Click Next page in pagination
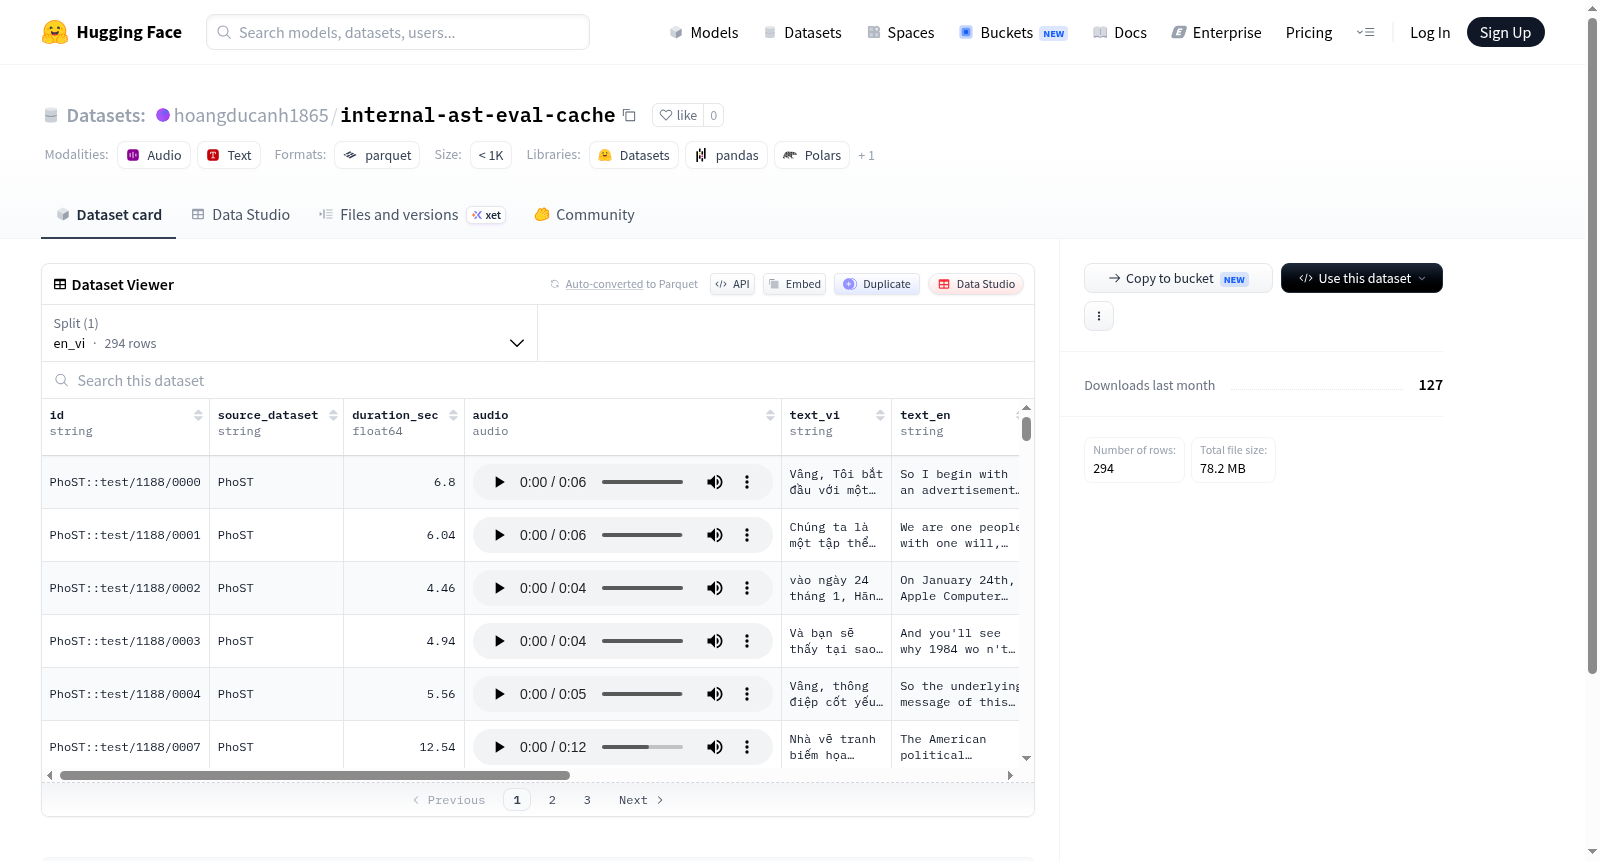Image resolution: width=1600 pixels, height=861 pixels. click(641, 800)
